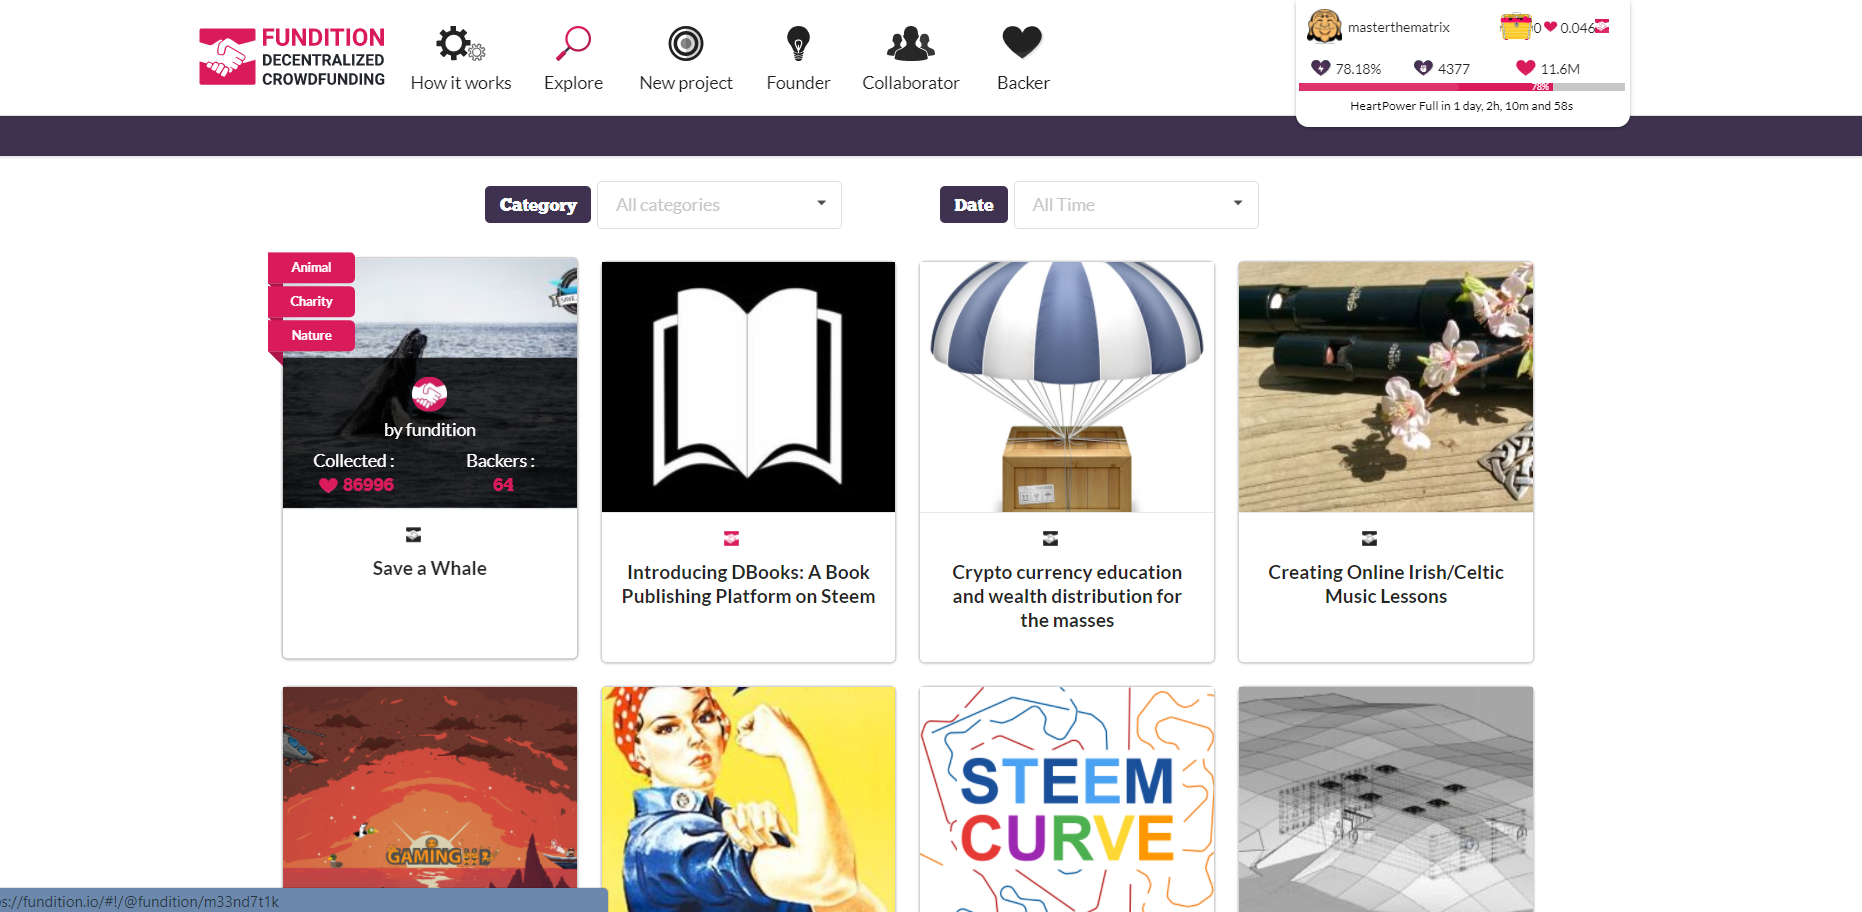Click the round handshake icon above by fundition

pos(430,394)
